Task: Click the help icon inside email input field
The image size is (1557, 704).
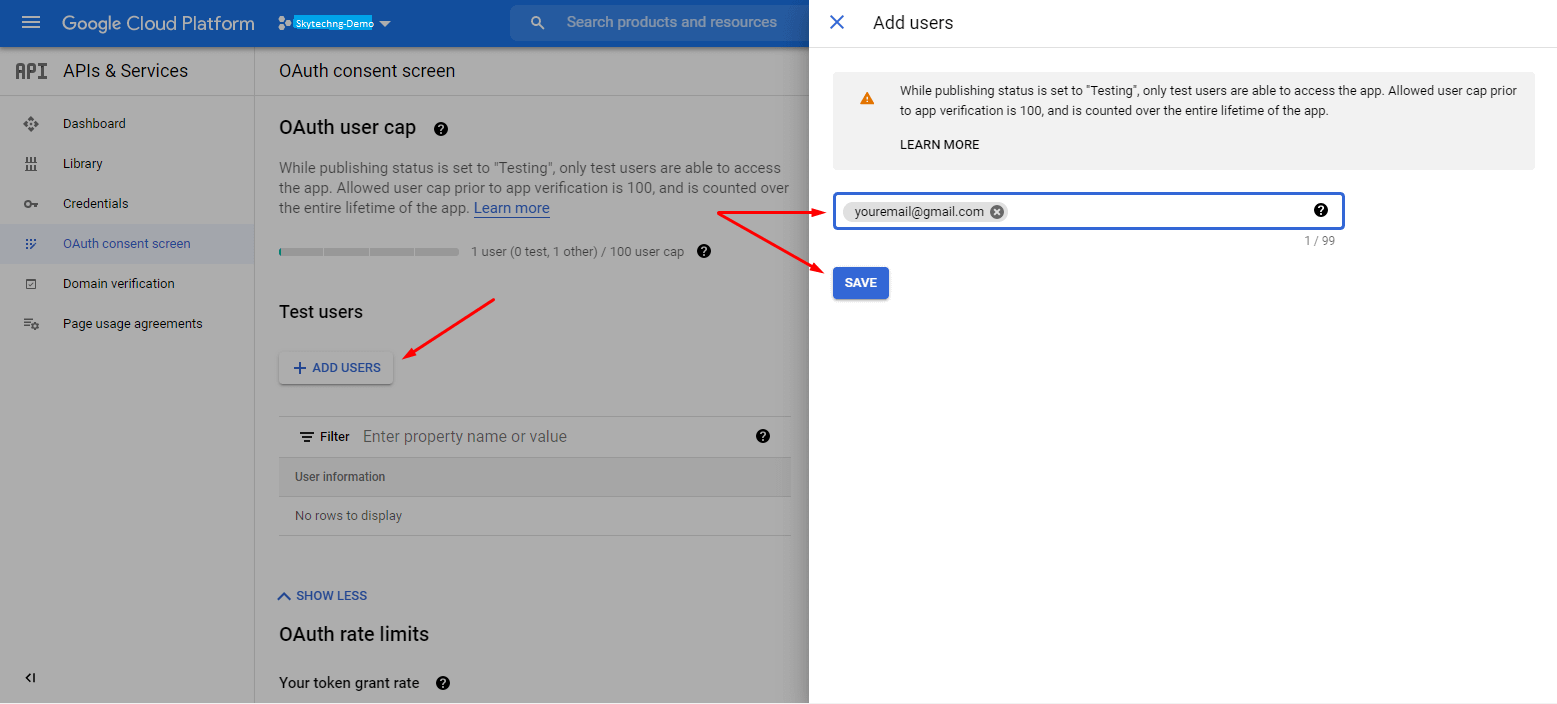Action: click(x=1321, y=210)
